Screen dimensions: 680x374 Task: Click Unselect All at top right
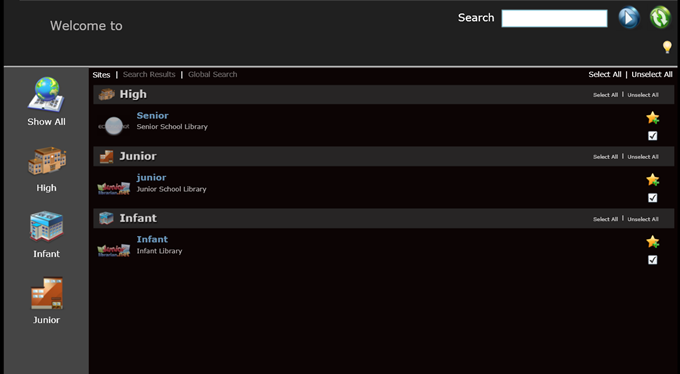tap(652, 75)
